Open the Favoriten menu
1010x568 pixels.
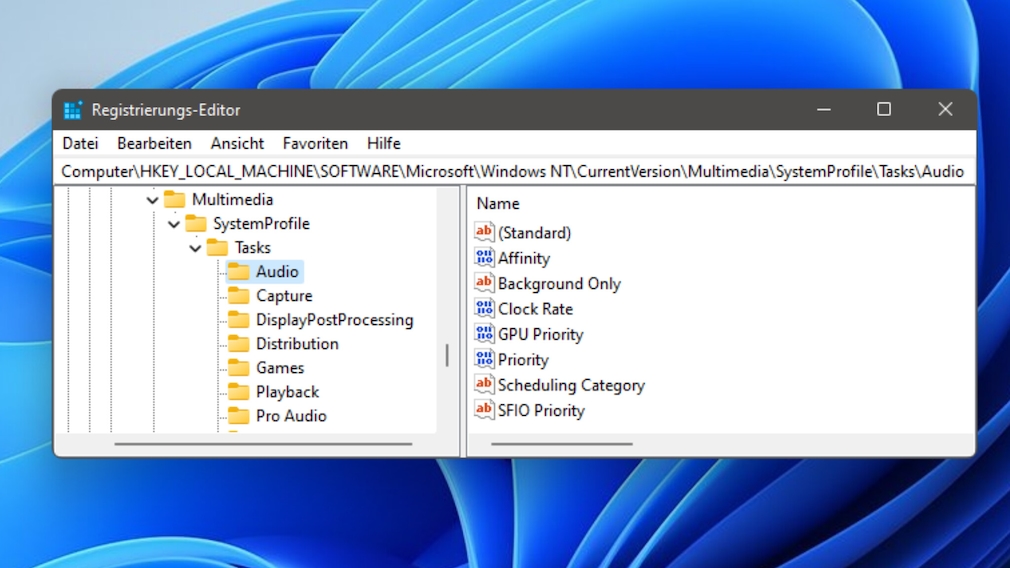point(315,143)
